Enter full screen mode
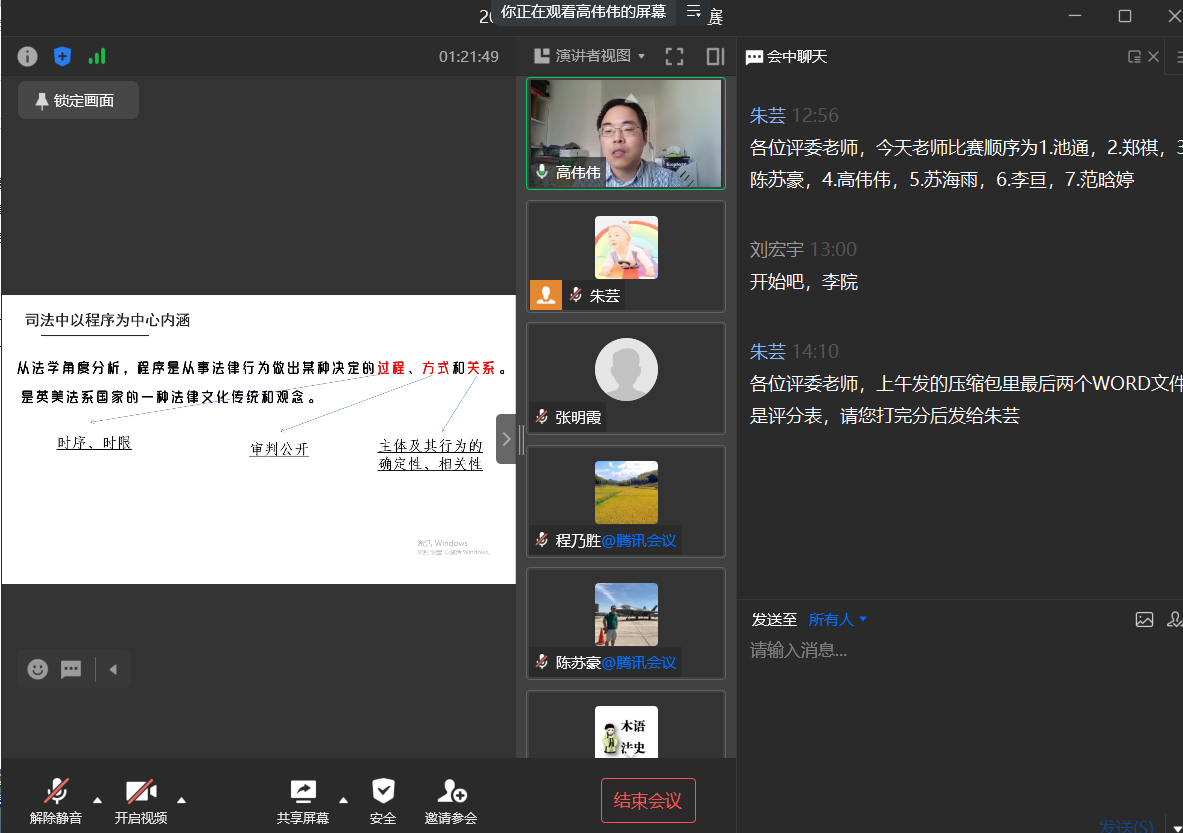 (x=675, y=56)
